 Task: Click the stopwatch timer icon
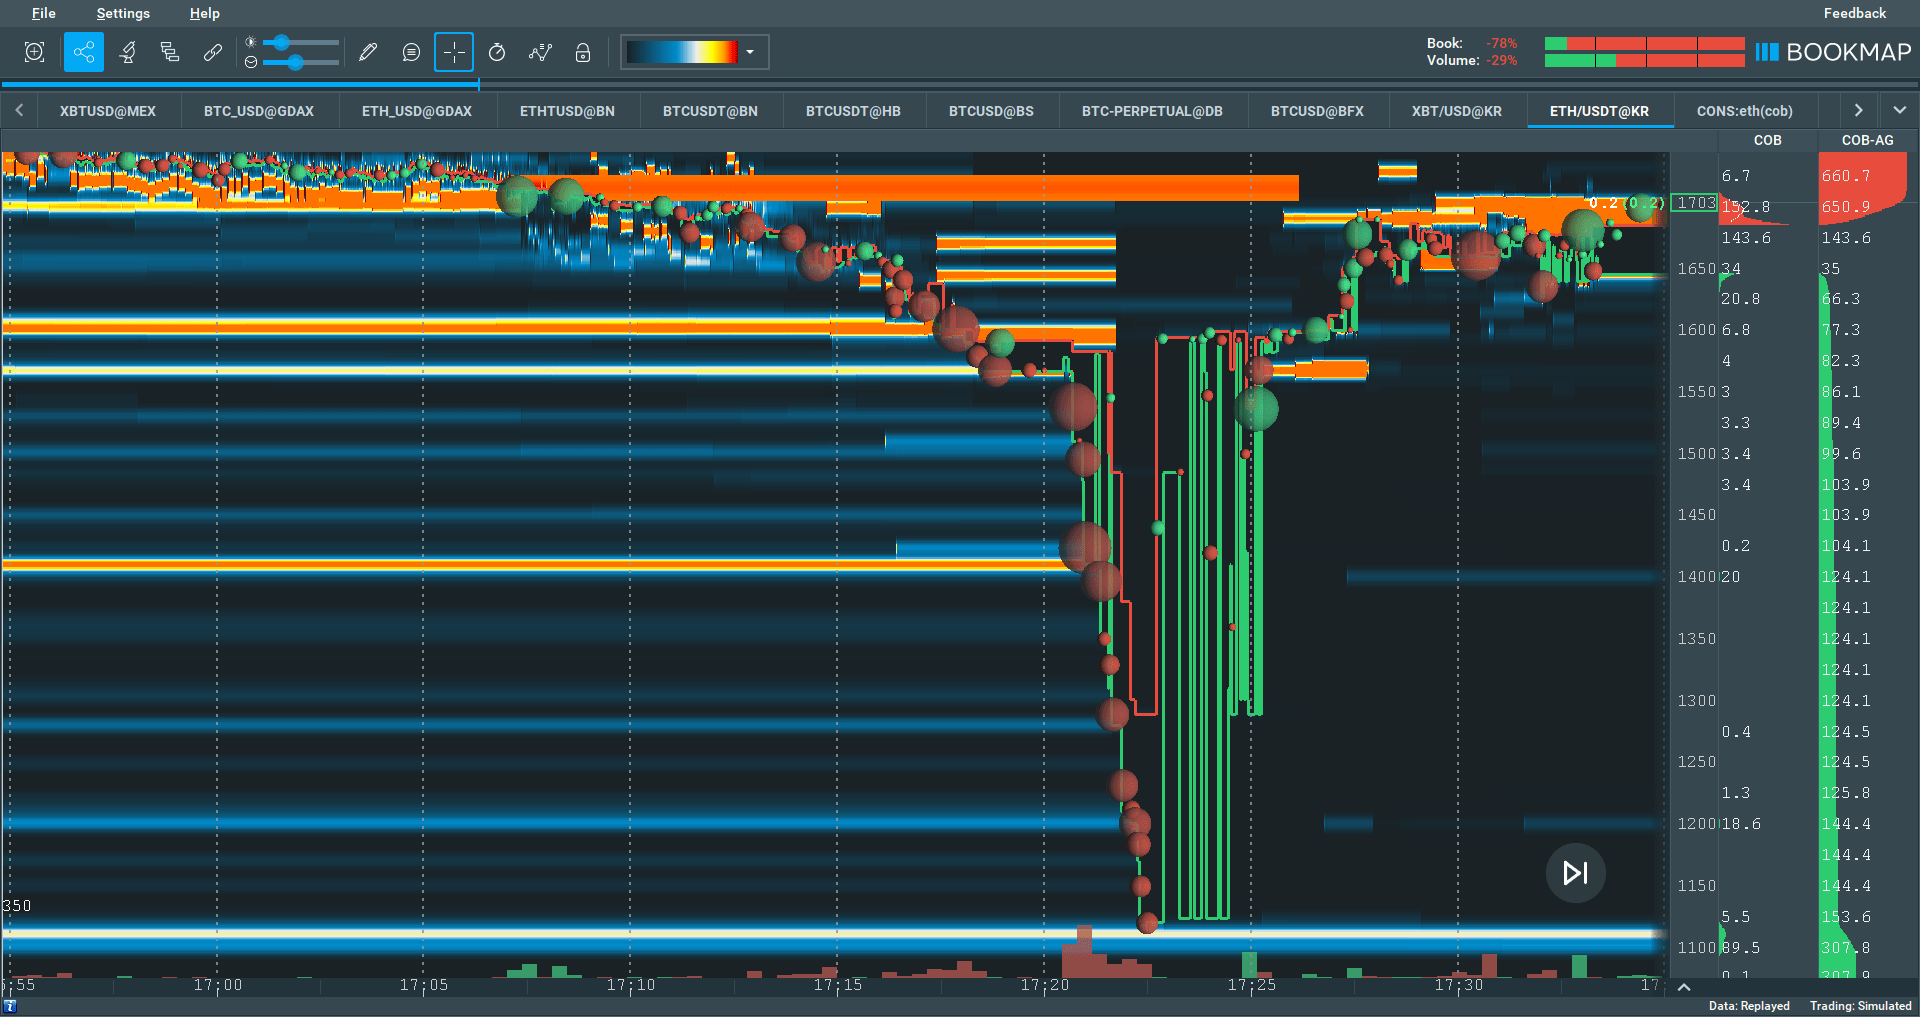click(x=497, y=52)
